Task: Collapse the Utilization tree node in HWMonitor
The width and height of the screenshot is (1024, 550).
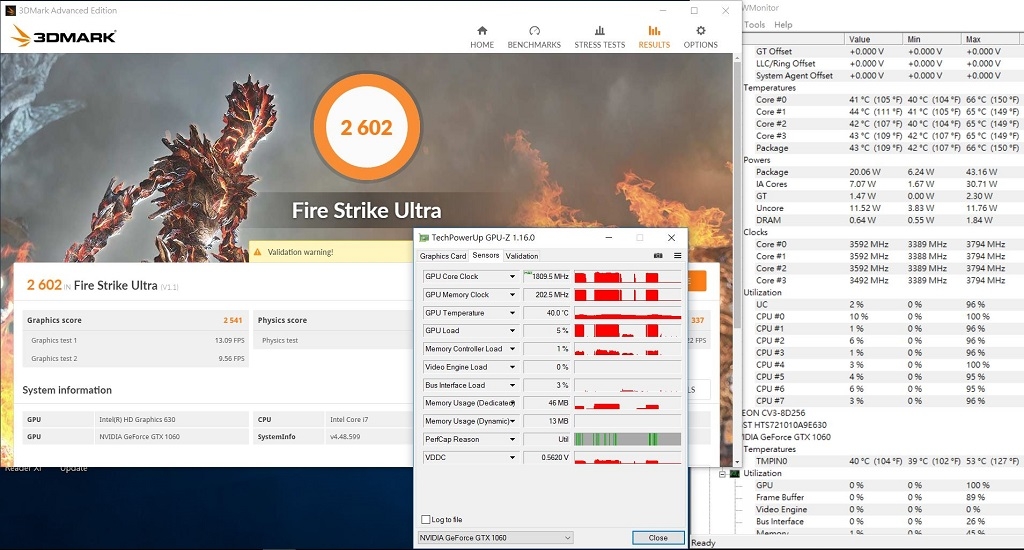Action: tap(722, 474)
